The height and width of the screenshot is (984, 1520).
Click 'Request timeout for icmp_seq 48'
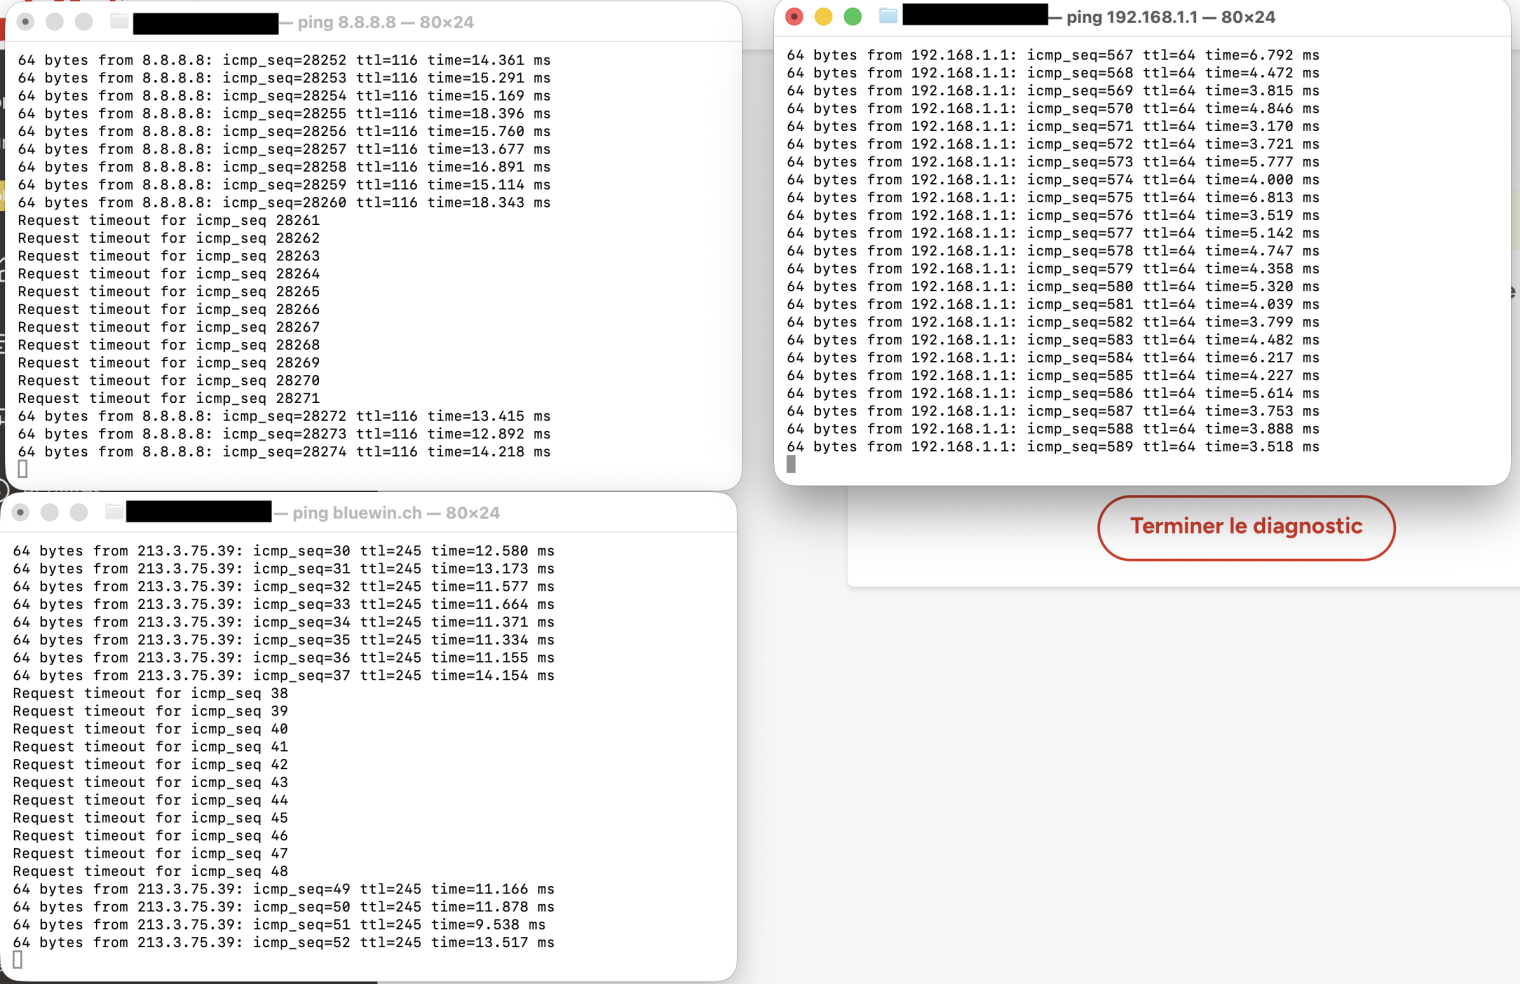coord(150,871)
